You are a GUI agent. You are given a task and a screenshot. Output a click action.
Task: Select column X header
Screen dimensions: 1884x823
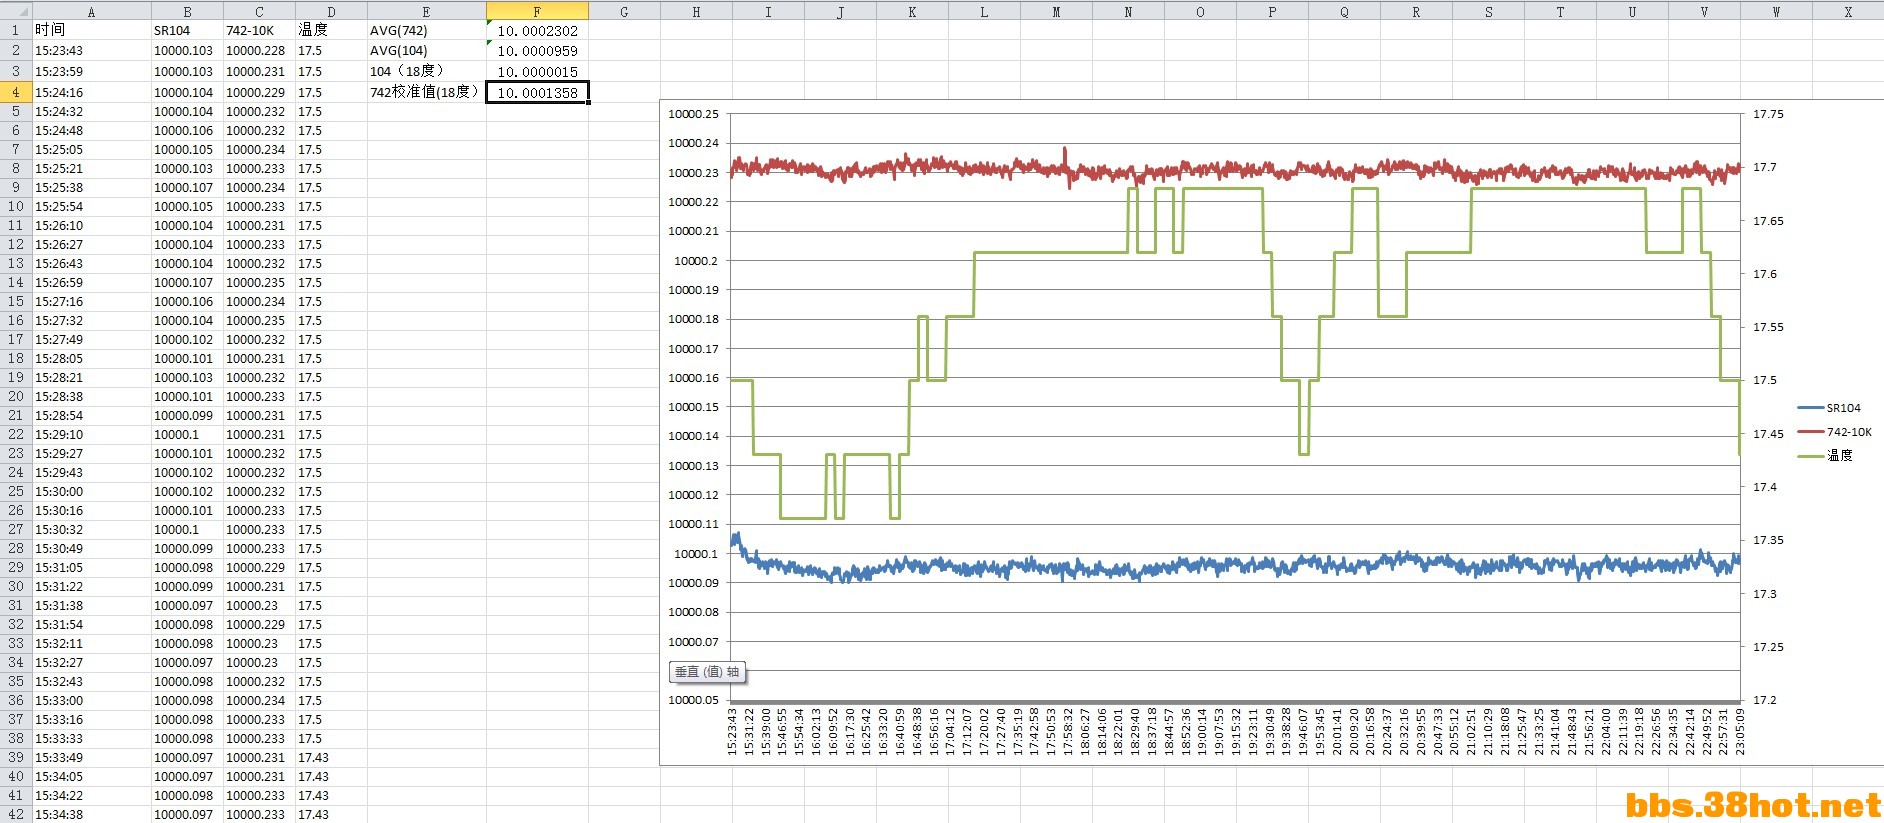click(x=1848, y=12)
